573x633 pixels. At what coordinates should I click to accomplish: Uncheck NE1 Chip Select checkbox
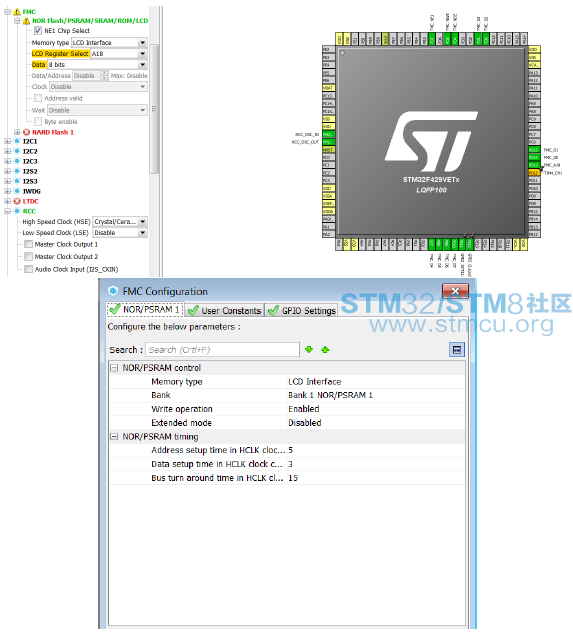(38, 31)
